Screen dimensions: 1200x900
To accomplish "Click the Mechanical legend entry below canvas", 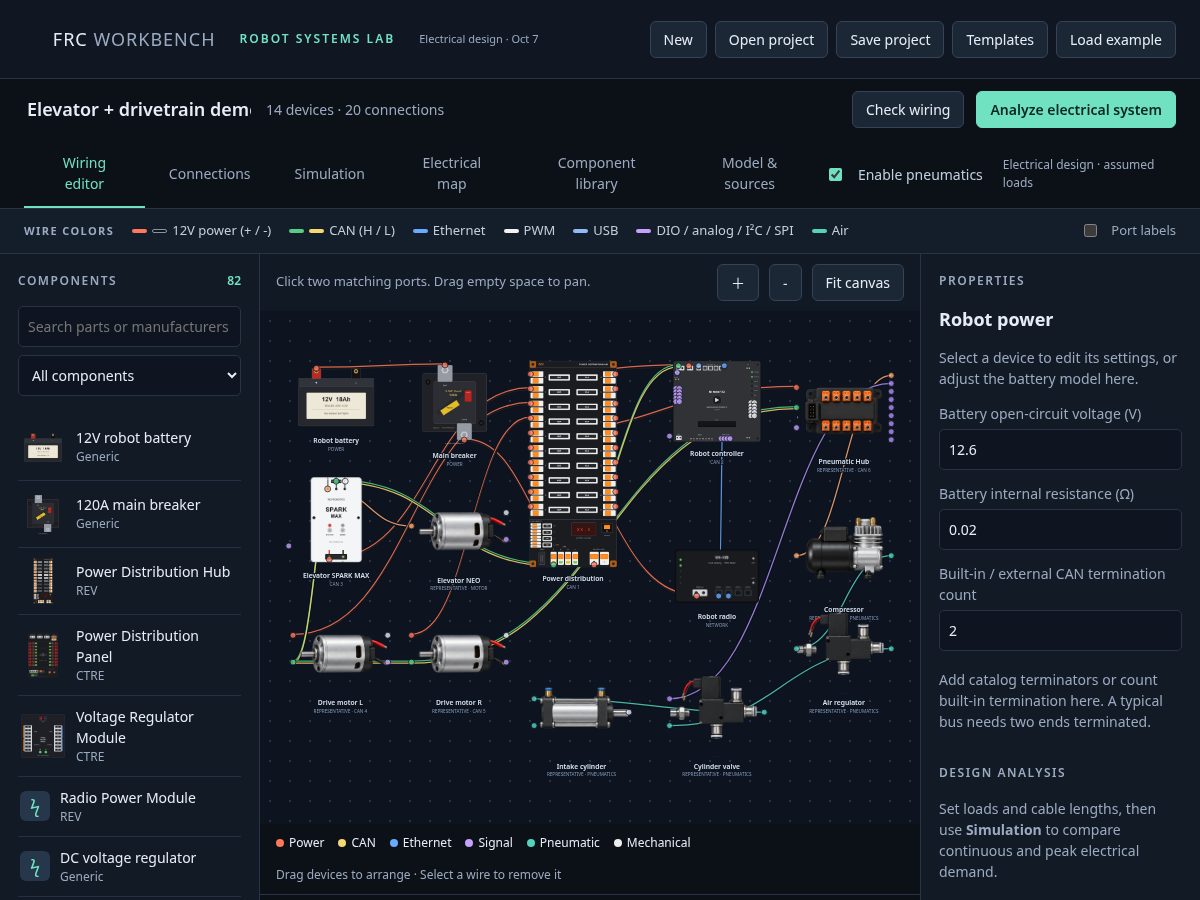I will pyautogui.click(x=652, y=843).
